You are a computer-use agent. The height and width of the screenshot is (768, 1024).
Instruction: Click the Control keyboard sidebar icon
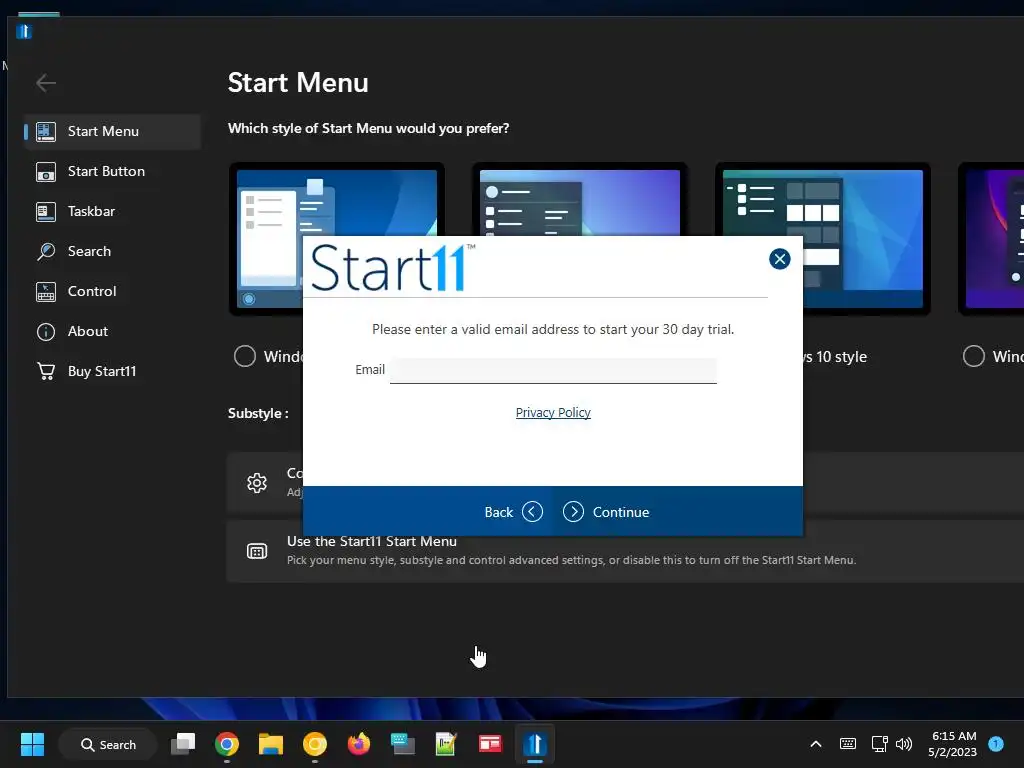pyautogui.click(x=46, y=291)
